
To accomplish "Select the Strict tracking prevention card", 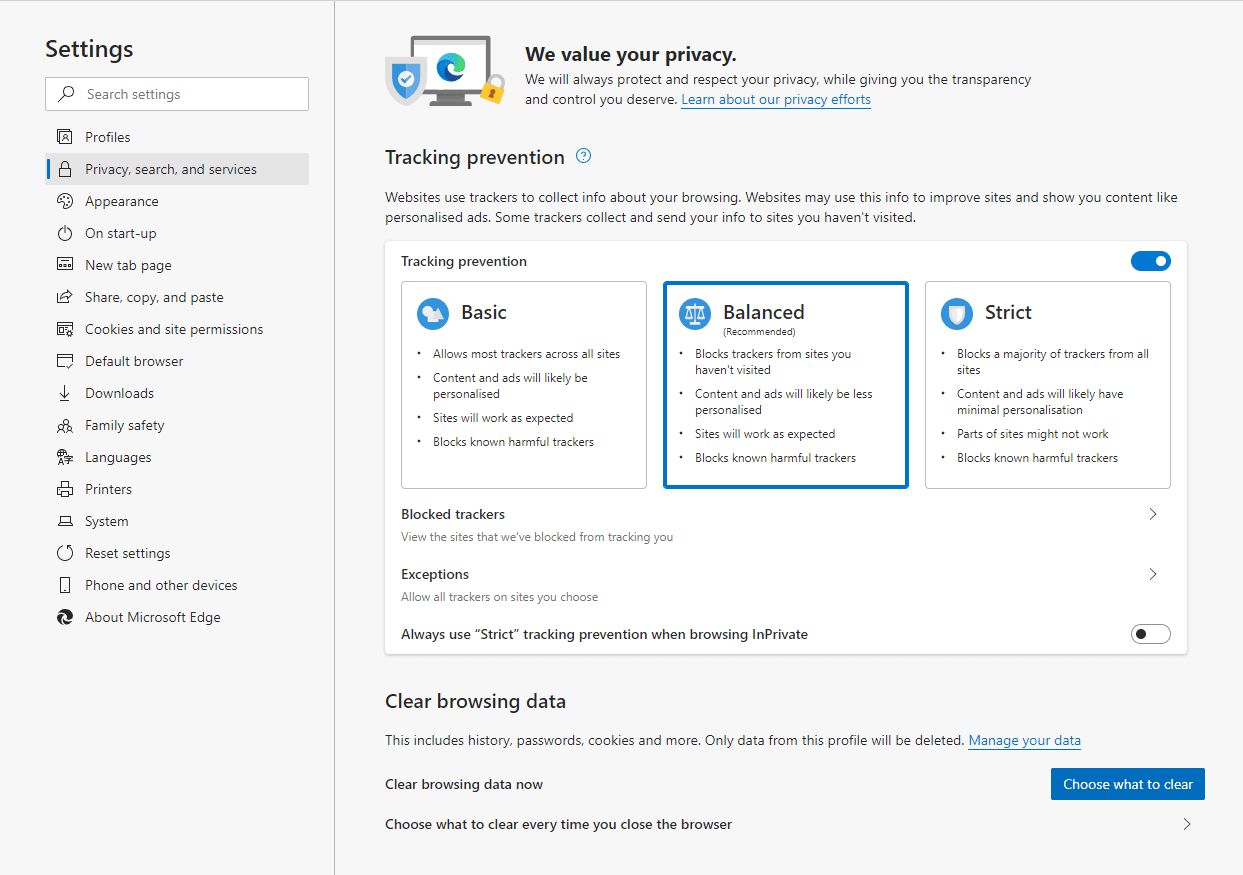I will click(x=1047, y=385).
